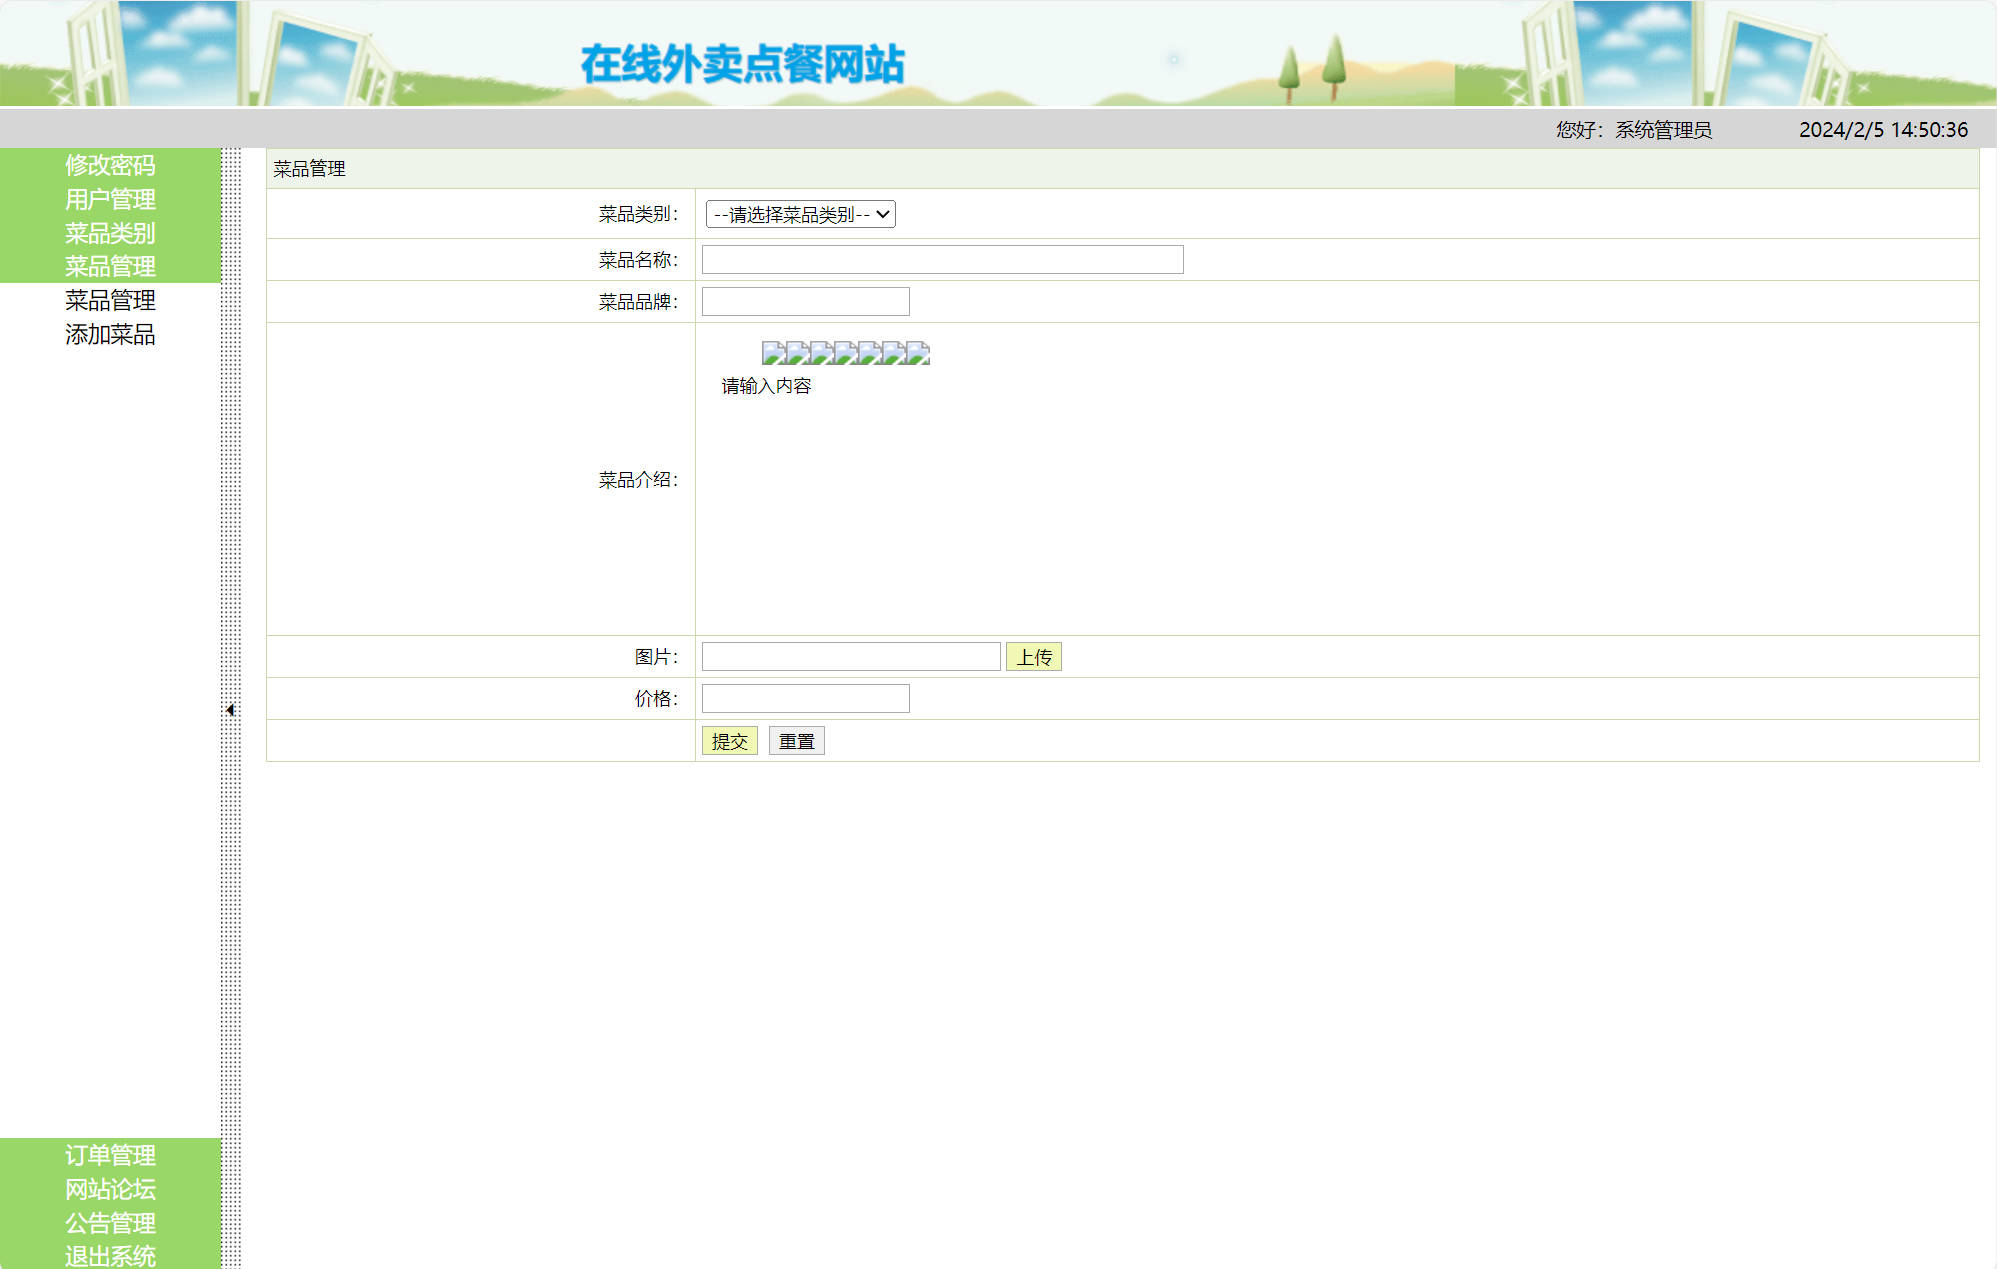Click inside the 菜品名称 input field
Image resolution: width=1997 pixels, height=1269 pixels.
pyautogui.click(x=940, y=258)
